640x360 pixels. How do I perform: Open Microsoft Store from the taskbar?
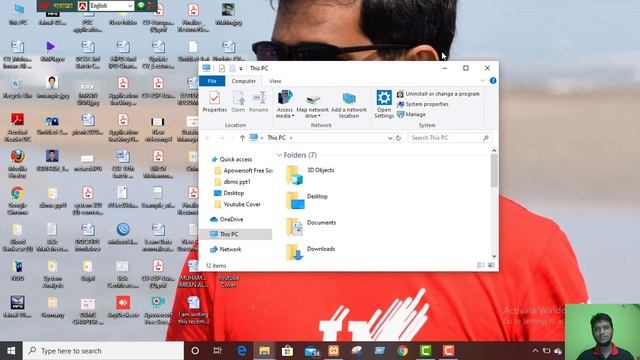tap(287, 351)
